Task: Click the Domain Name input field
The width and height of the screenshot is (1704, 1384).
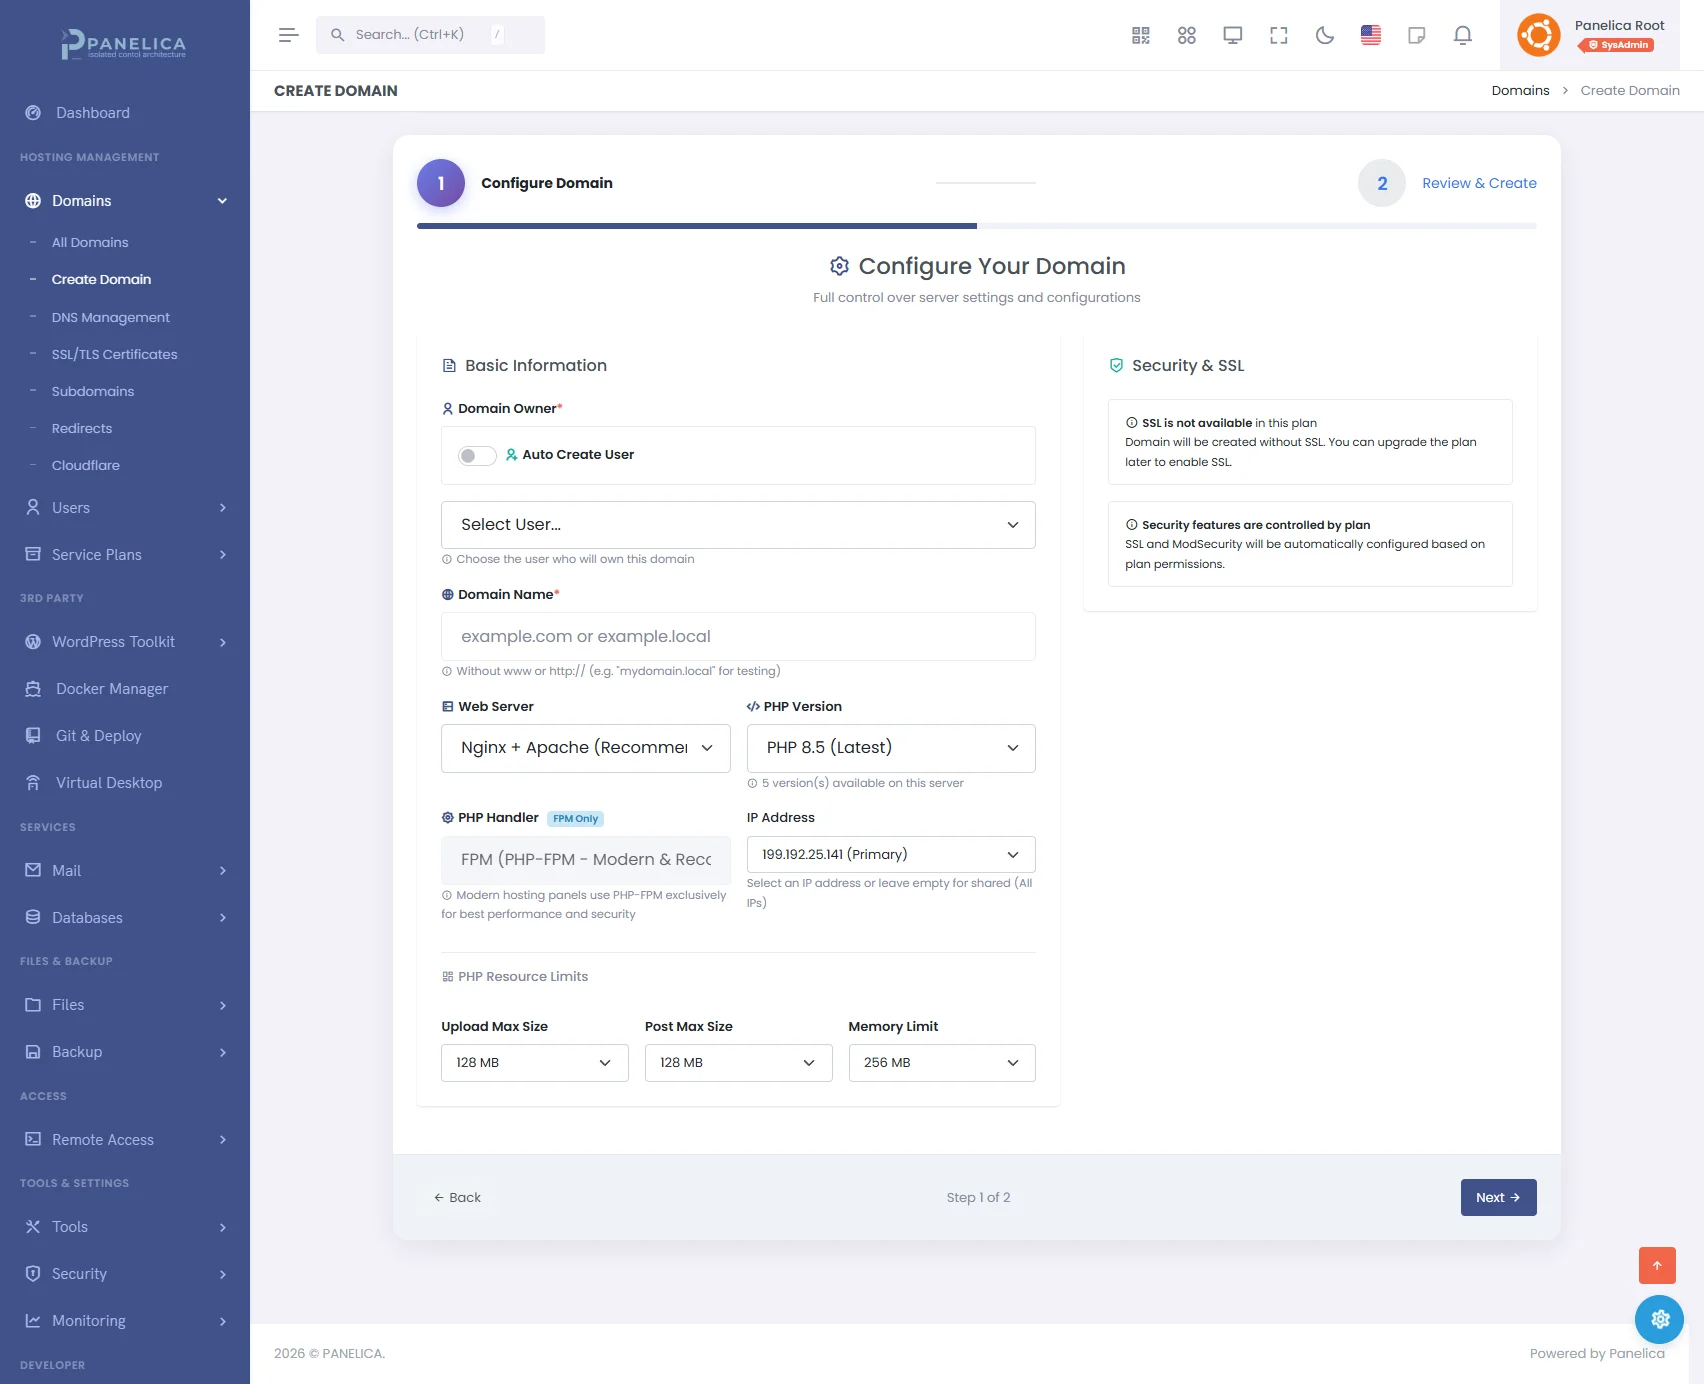Action: (737, 637)
